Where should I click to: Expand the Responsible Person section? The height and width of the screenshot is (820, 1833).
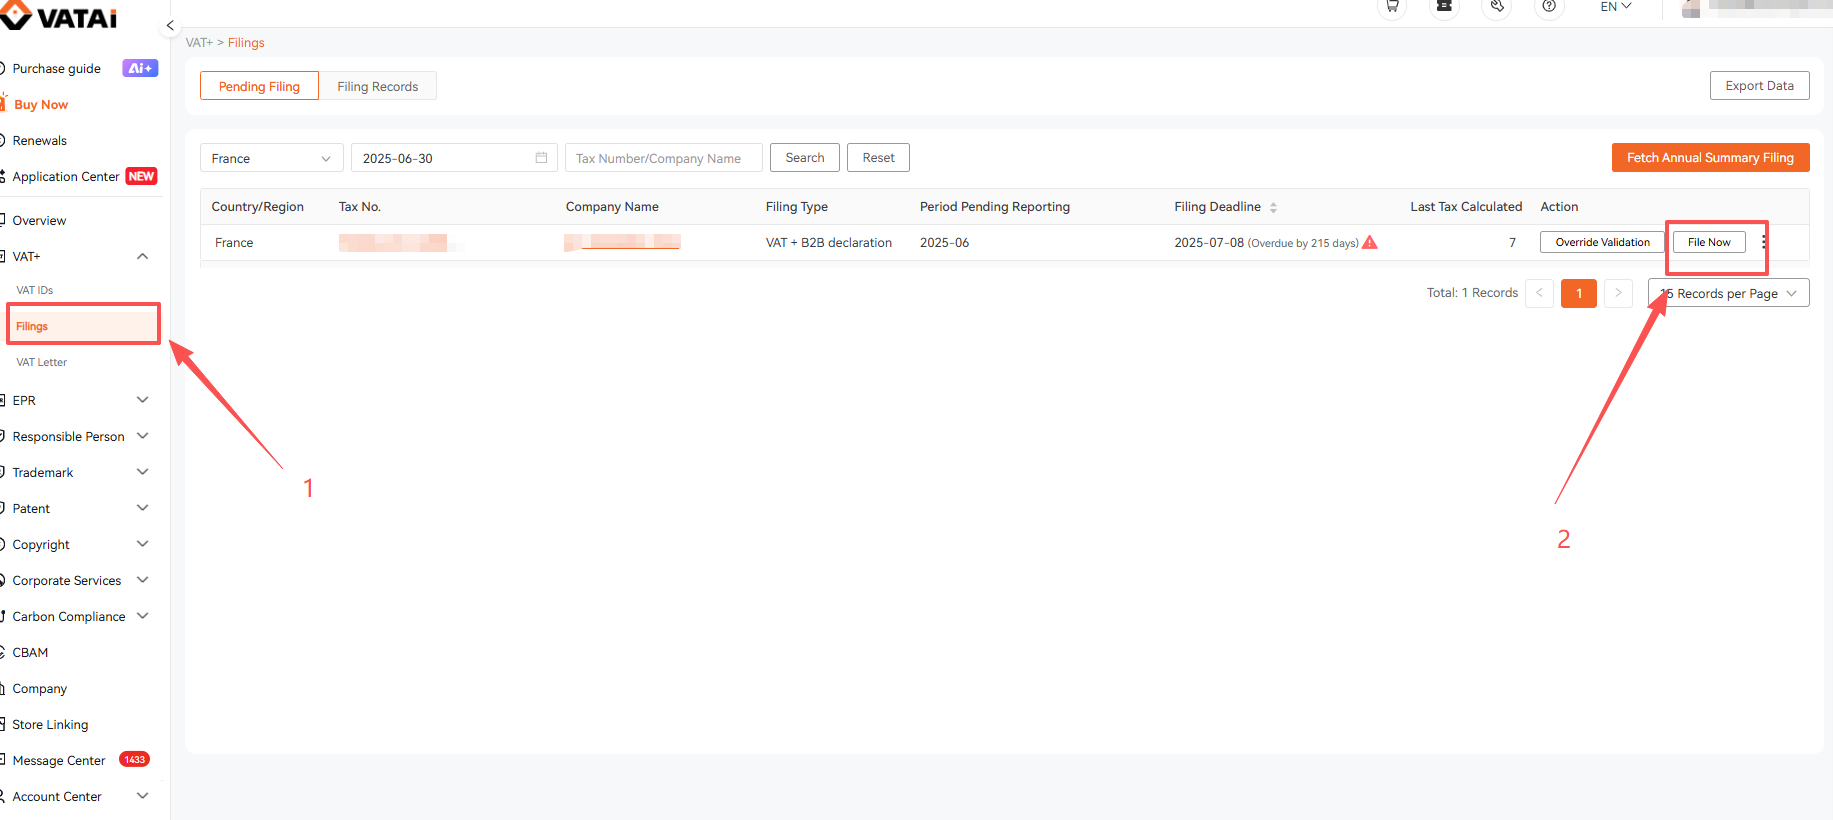click(142, 436)
